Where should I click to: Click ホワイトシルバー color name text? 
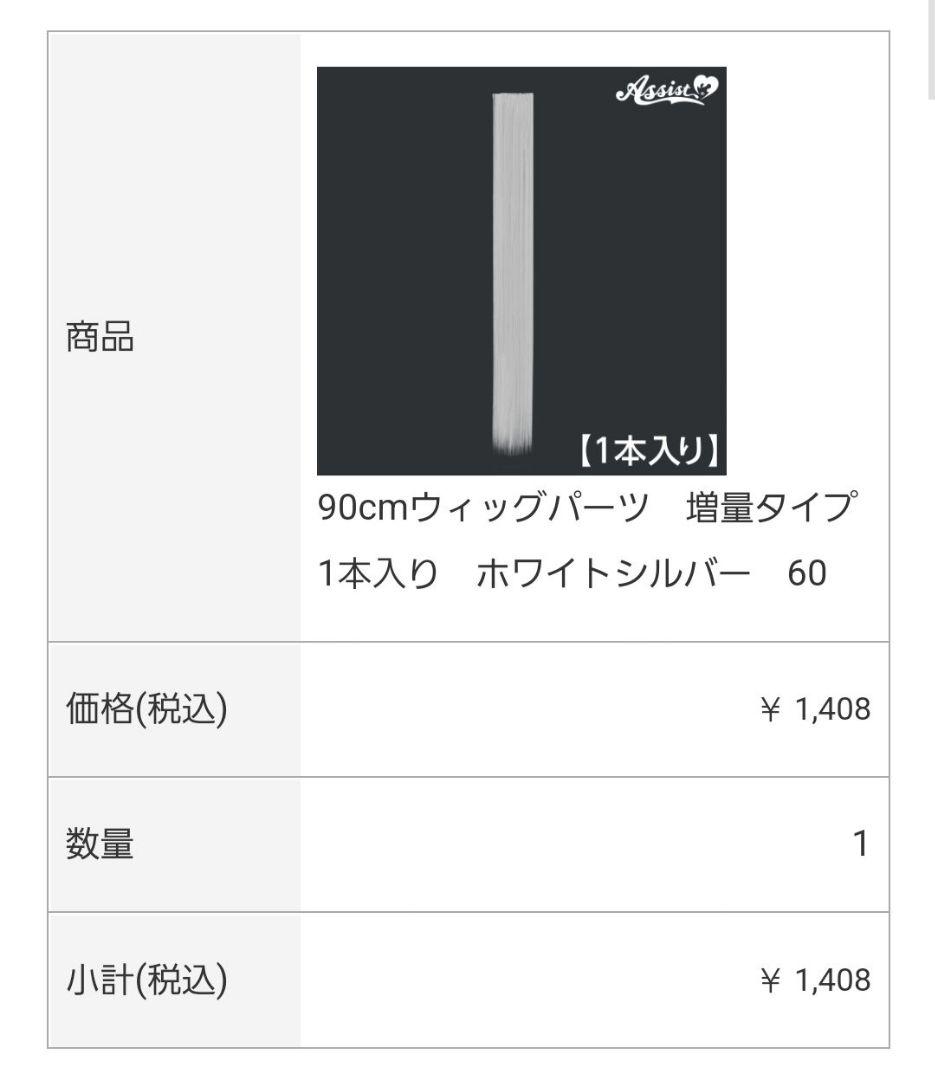613,573
